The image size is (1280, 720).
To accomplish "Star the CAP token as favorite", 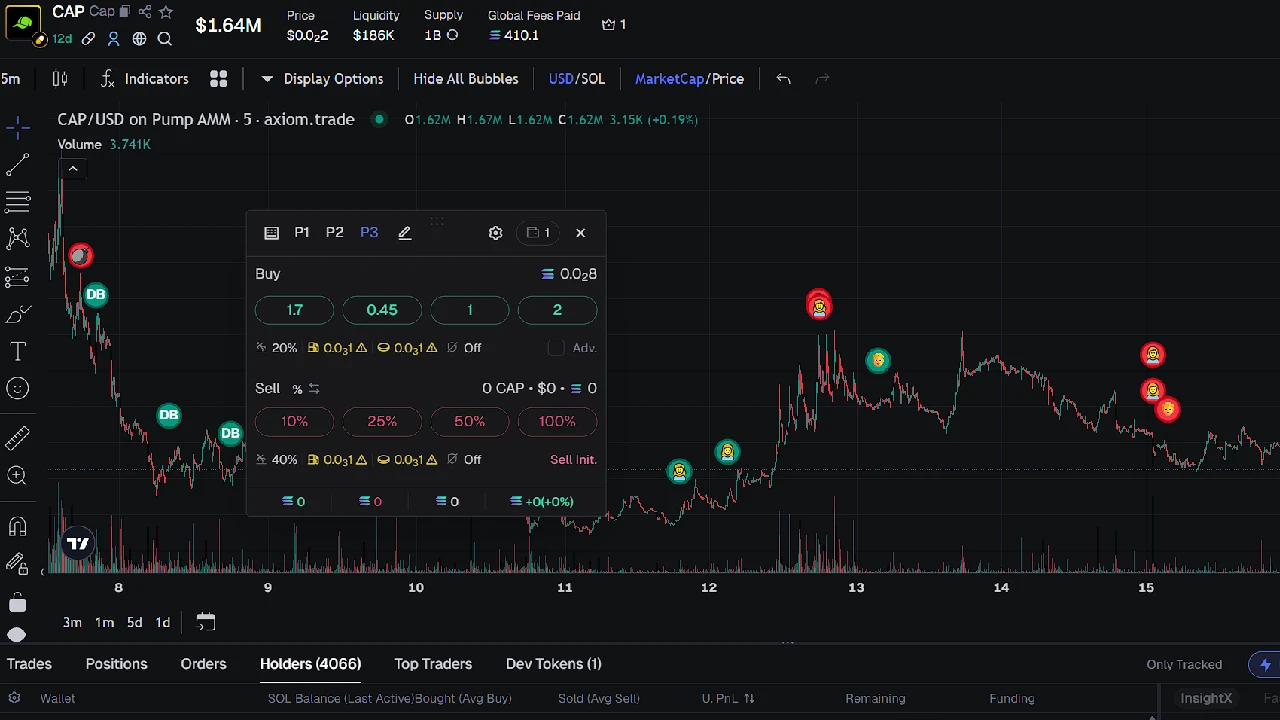I will tap(165, 12).
